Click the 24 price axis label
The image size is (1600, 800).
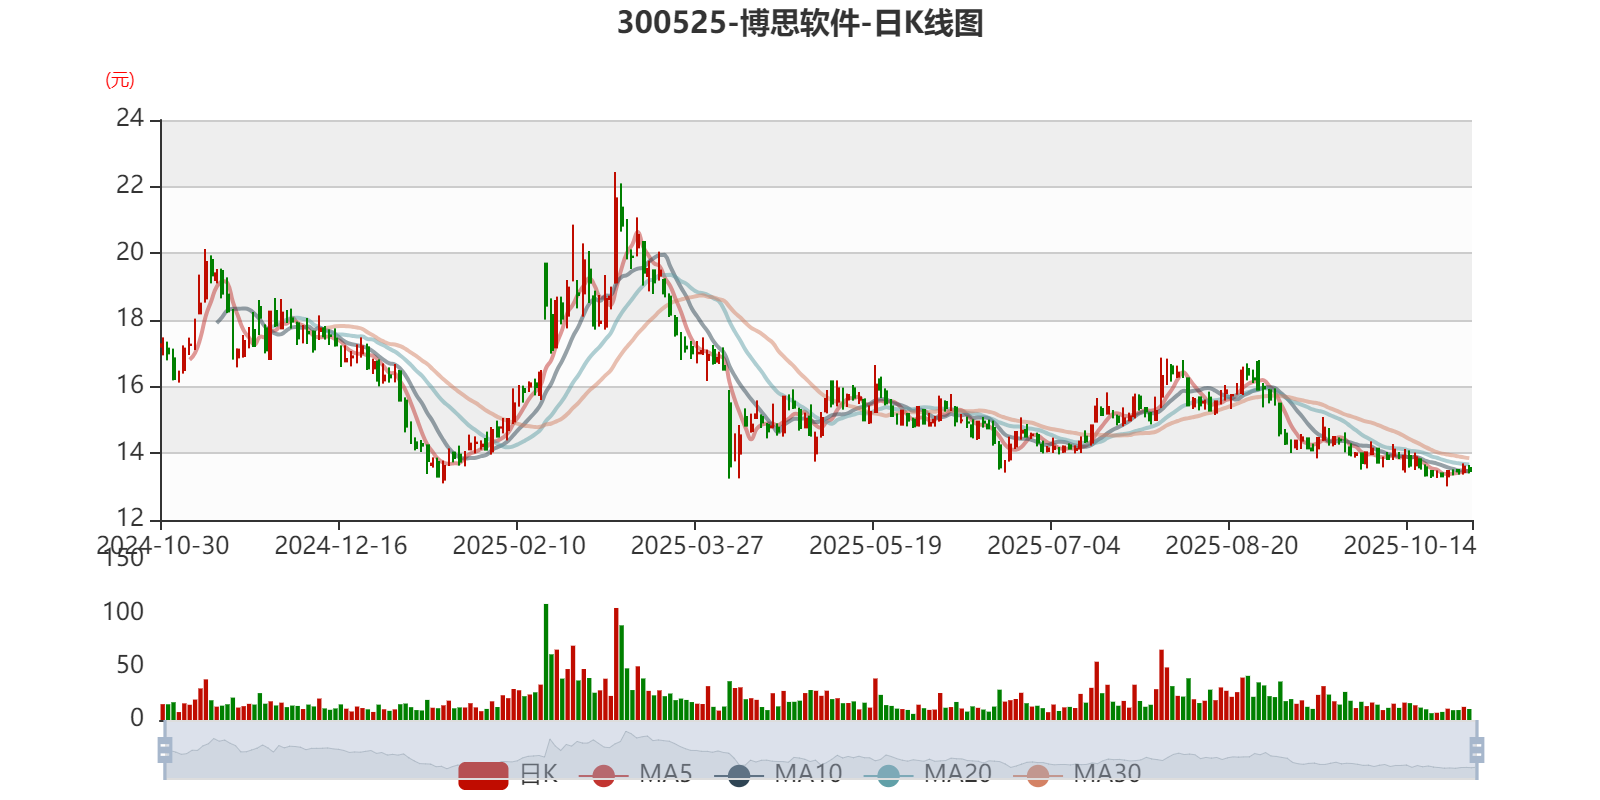(x=130, y=118)
